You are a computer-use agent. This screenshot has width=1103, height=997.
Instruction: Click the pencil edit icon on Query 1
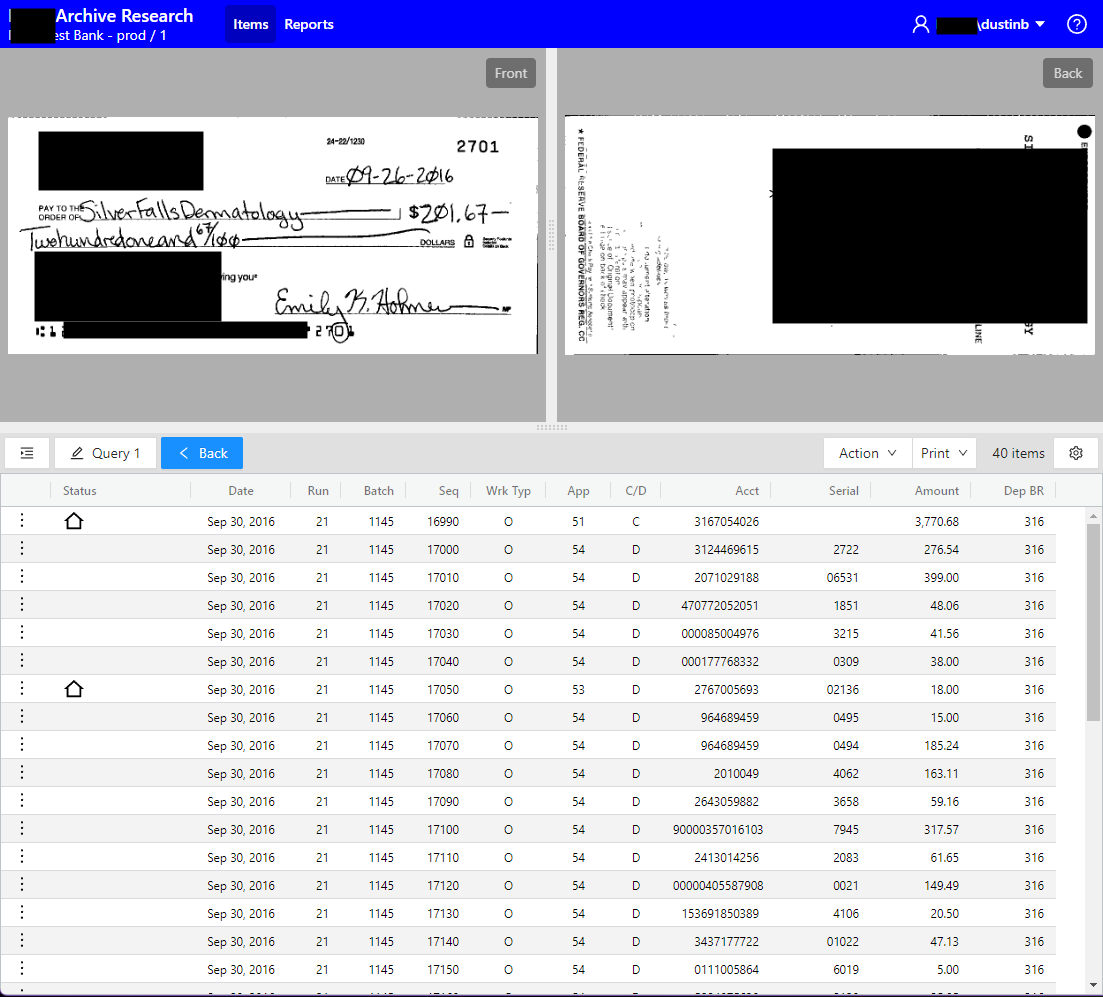coord(77,452)
